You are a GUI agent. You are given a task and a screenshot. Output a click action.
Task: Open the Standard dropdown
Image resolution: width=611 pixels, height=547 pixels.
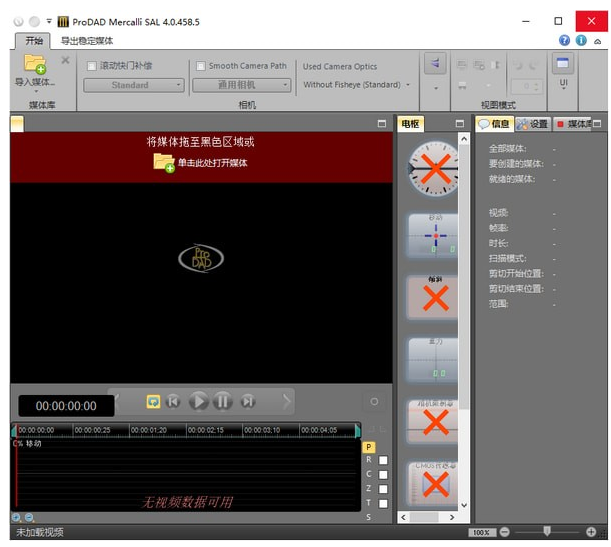[x=133, y=85]
